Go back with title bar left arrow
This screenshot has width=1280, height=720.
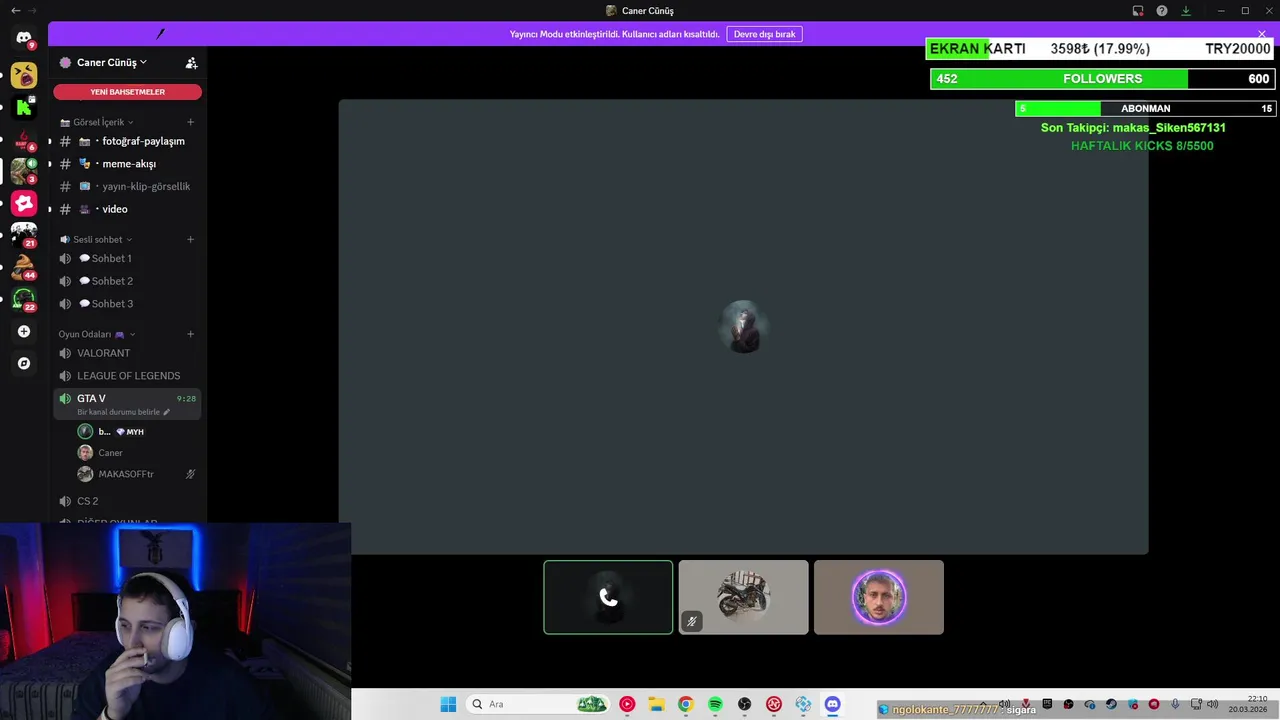click(15, 10)
